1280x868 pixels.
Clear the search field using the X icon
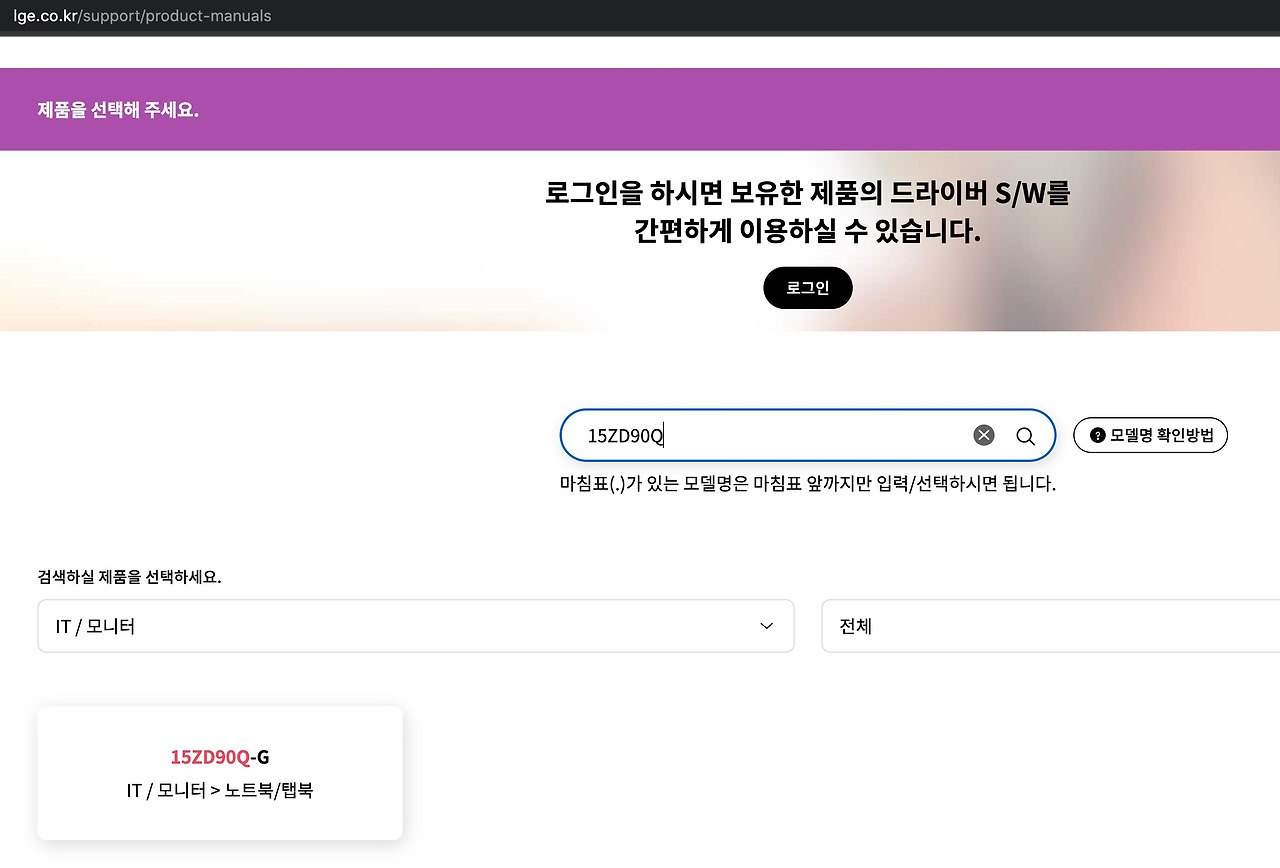click(983, 434)
